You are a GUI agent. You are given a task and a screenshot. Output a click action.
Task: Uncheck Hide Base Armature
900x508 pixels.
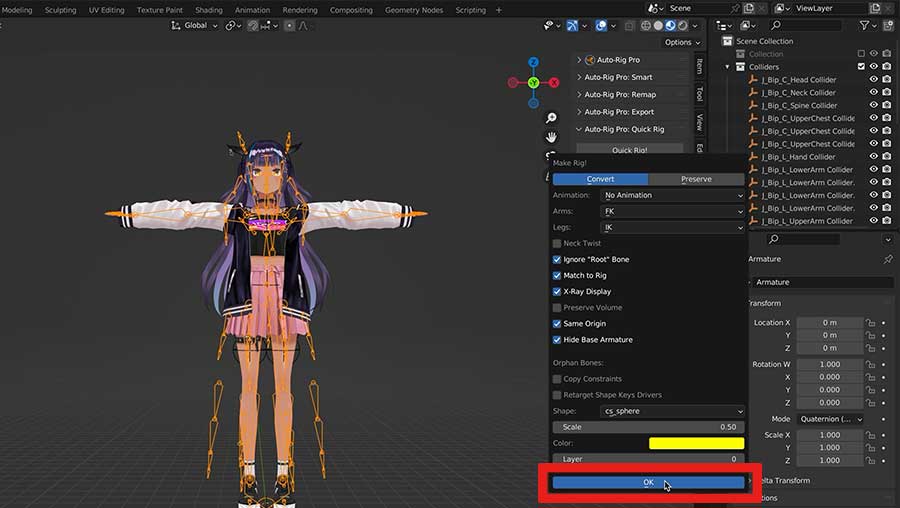point(557,340)
